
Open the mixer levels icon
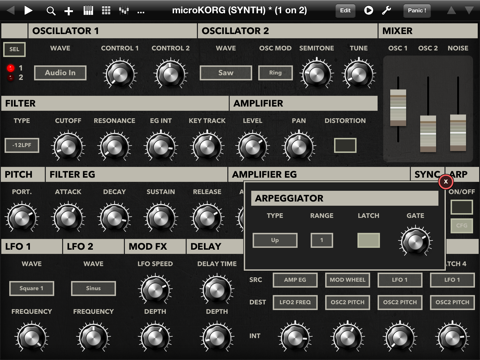tap(124, 11)
